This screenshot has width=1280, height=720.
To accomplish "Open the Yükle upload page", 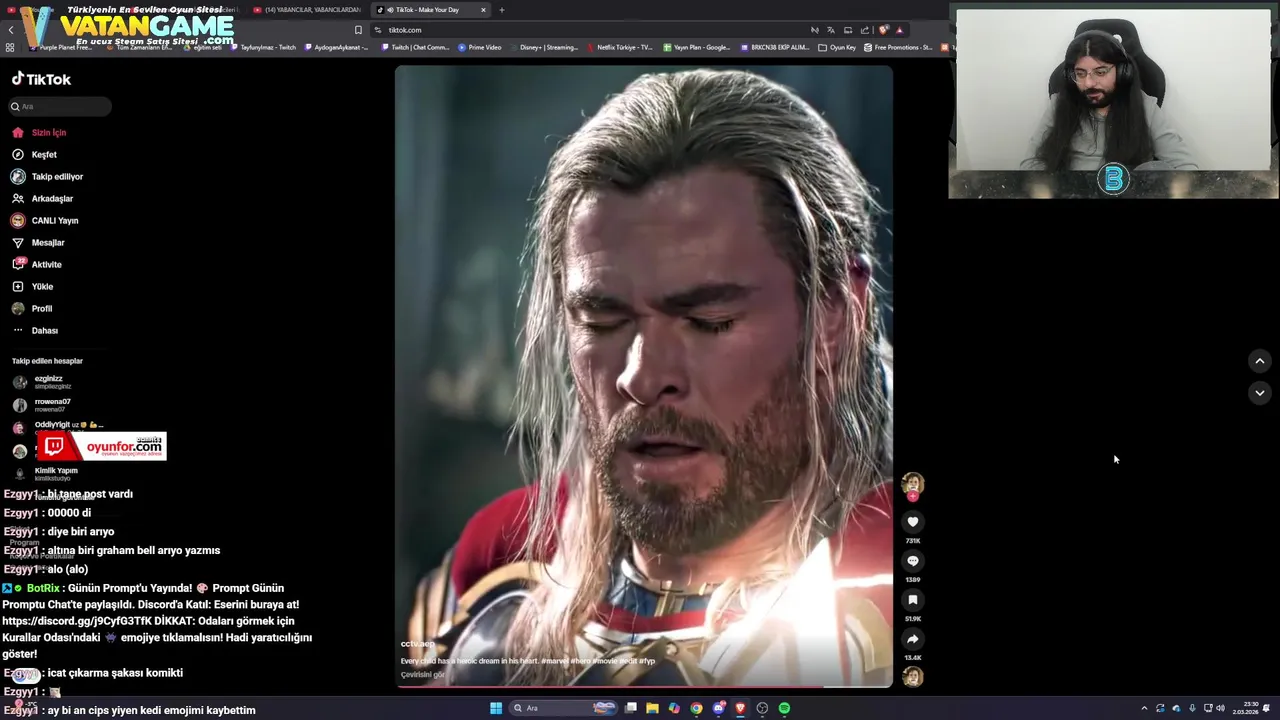I will [x=32, y=287].
